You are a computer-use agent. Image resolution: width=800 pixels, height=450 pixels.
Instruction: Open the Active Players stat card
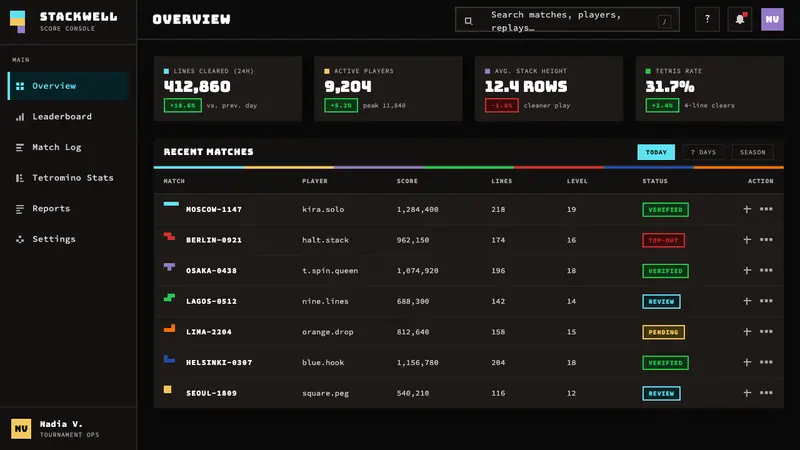coord(388,89)
